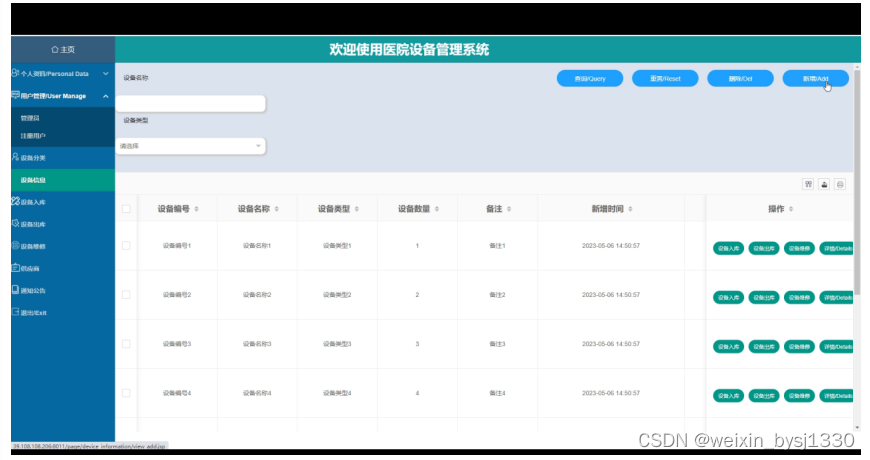The image size is (870, 460).
Task: Tick the checkbox for row 设备编号3
Action: (x=126, y=344)
